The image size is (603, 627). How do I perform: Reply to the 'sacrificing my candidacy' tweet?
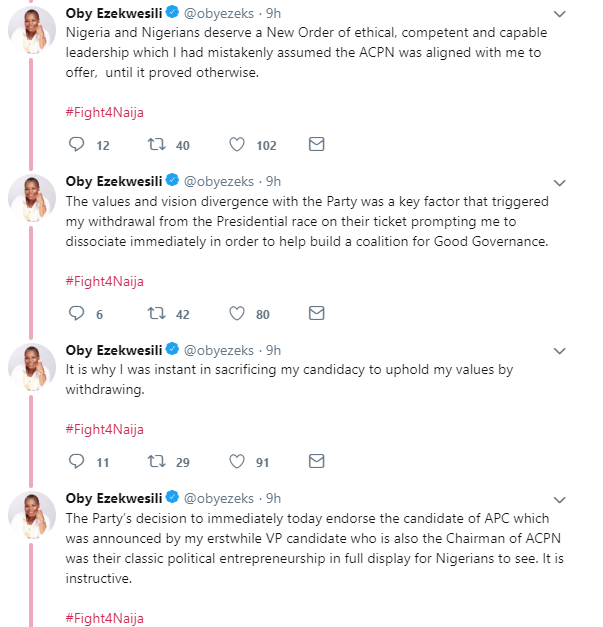click(77, 462)
